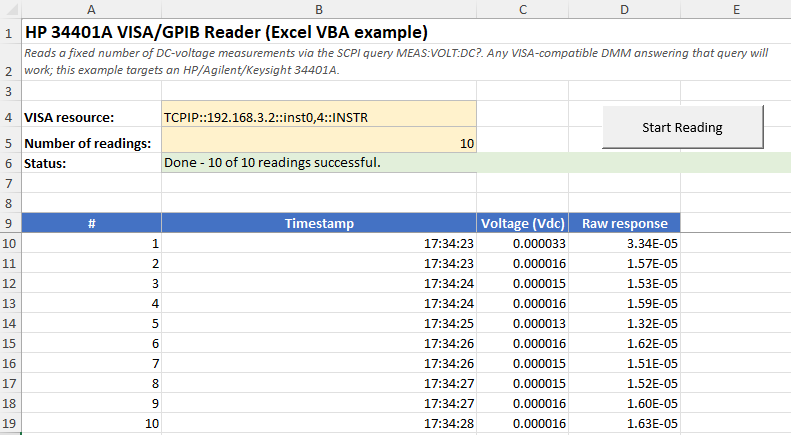Click voltage value 0.000013
Screen dimensions: 791x435
[x=523, y=323]
